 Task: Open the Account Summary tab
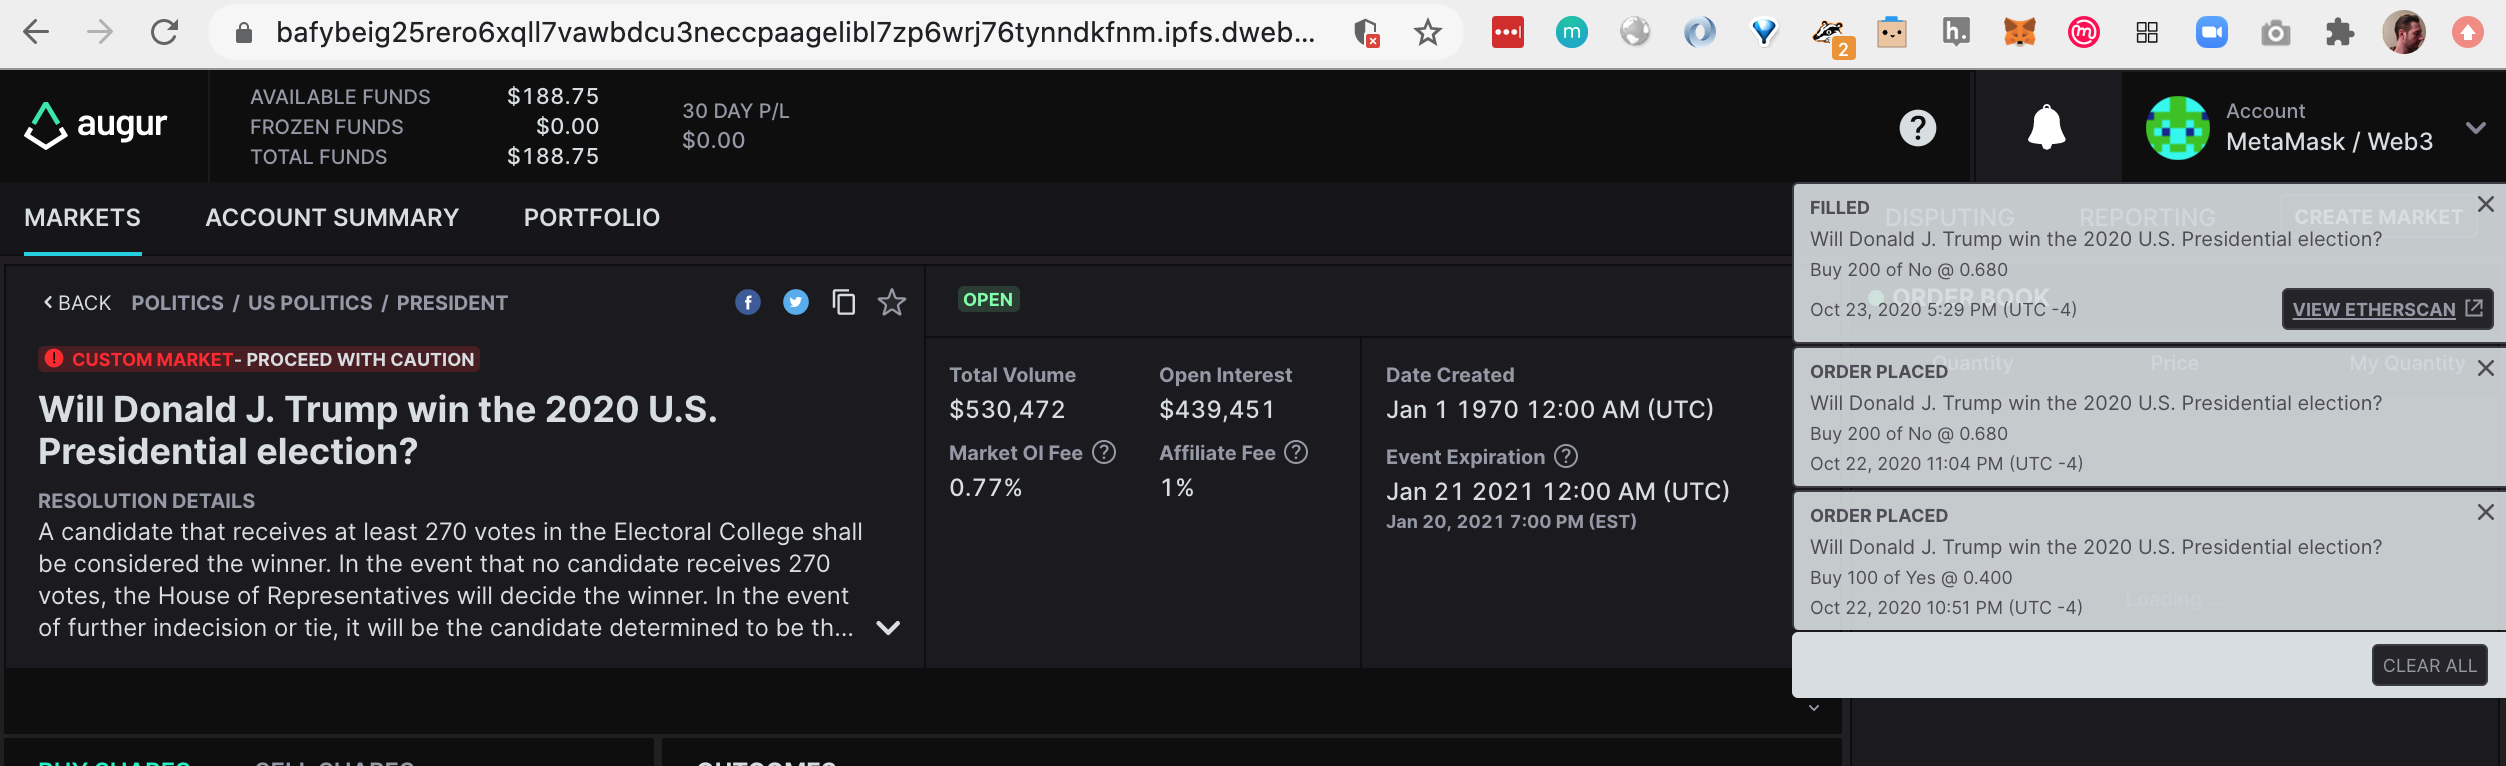pos(332,217)
